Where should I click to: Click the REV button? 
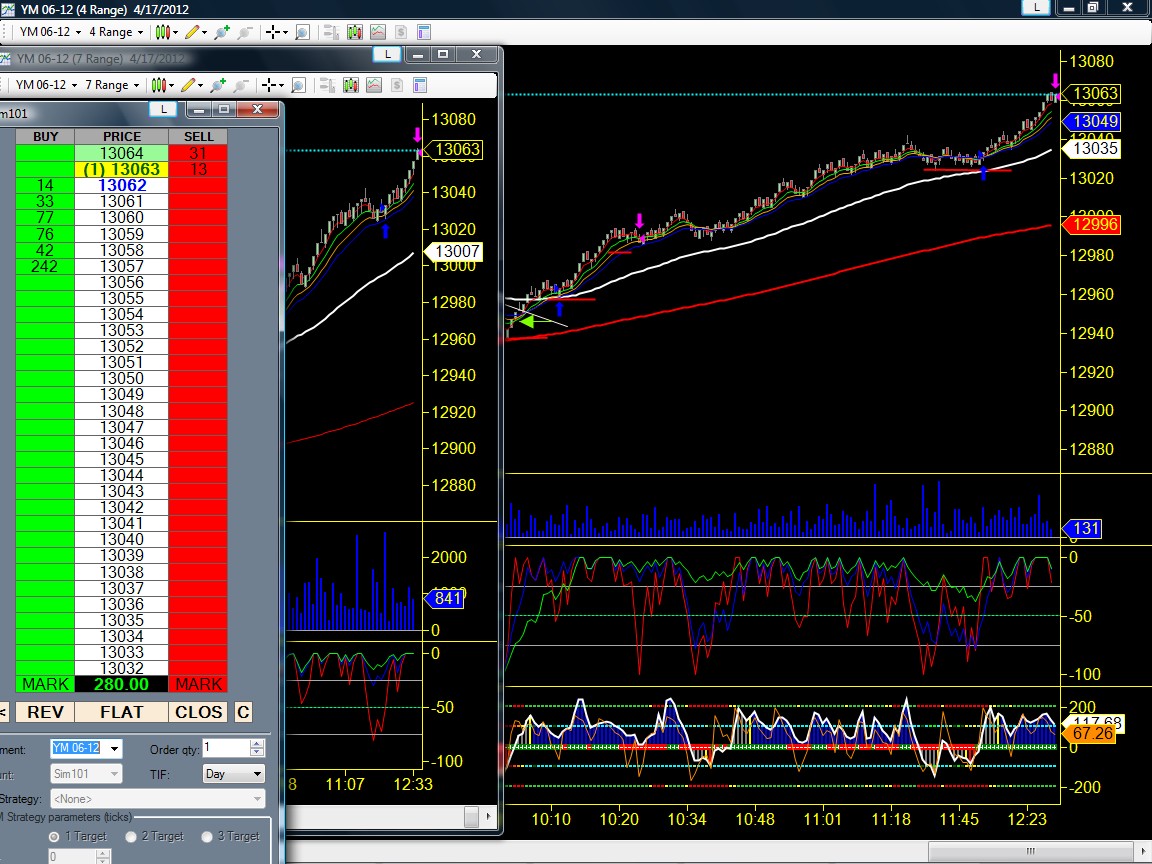click(45, 712)
